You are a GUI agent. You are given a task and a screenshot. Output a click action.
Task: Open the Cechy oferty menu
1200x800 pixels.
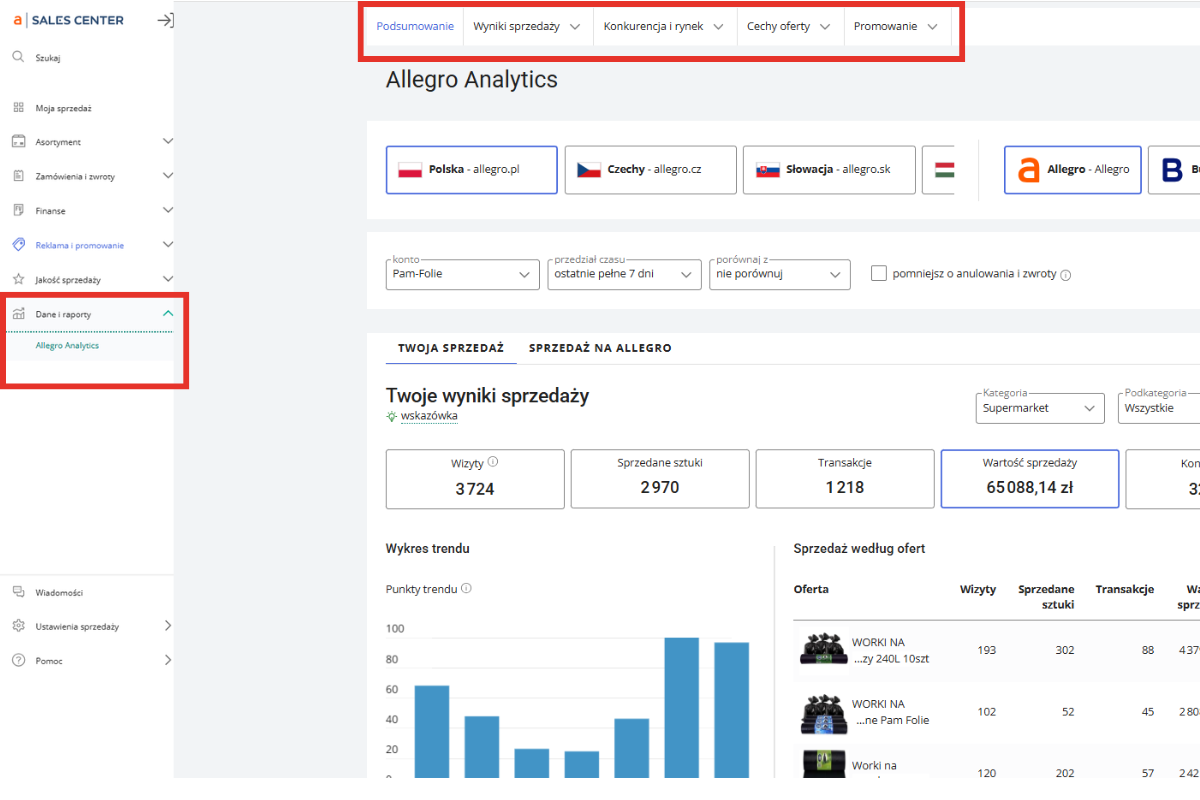(790, 27)
